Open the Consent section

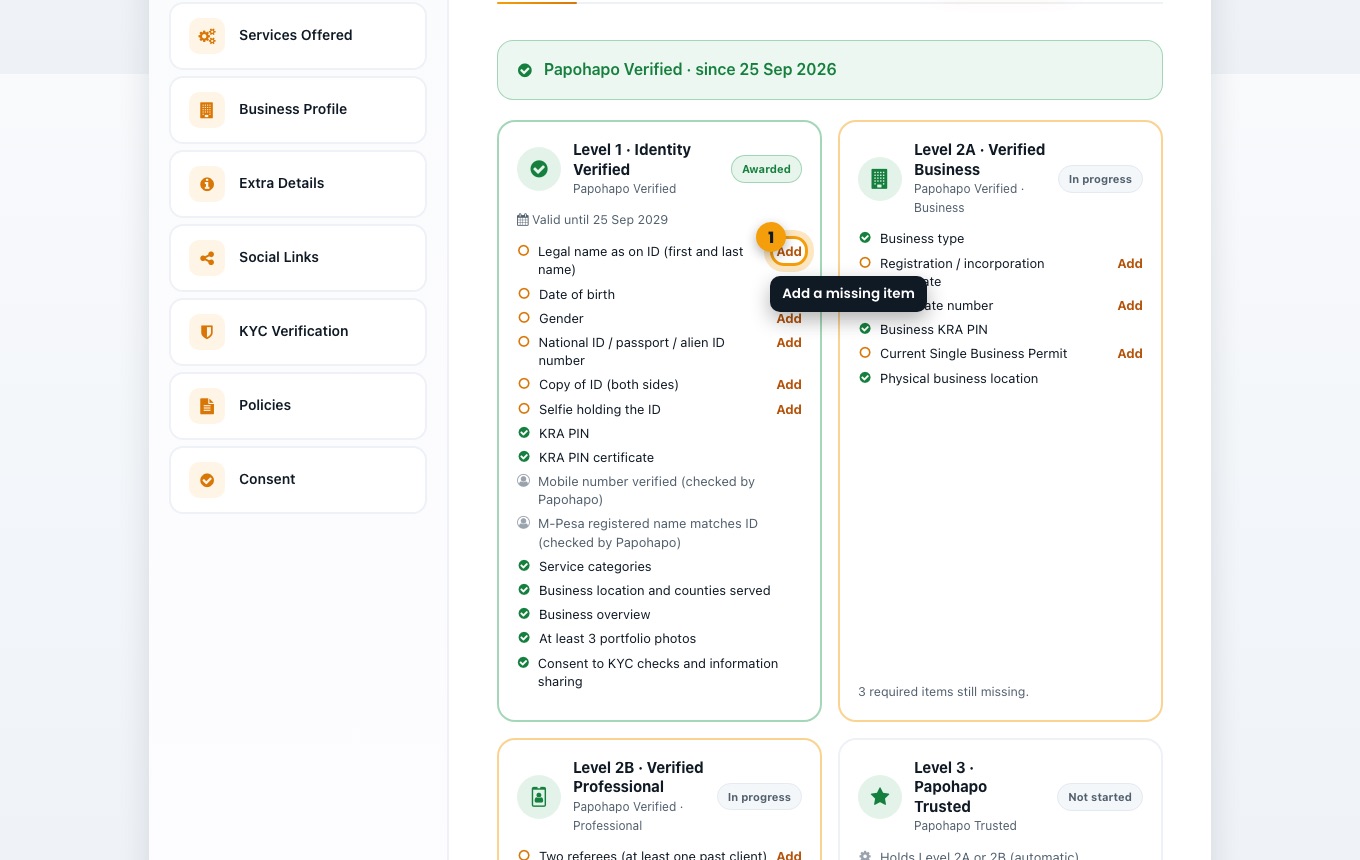[298, 480]
